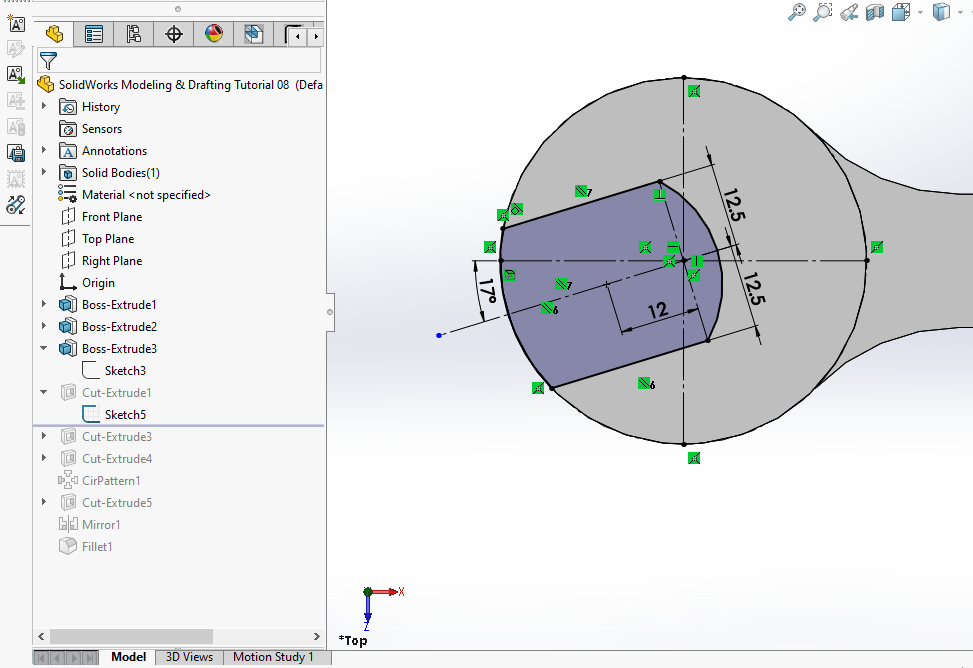This screenshot has width=973, height=668.
Task: Open the Display Style dropdown arrow
Action: (958, 12)
